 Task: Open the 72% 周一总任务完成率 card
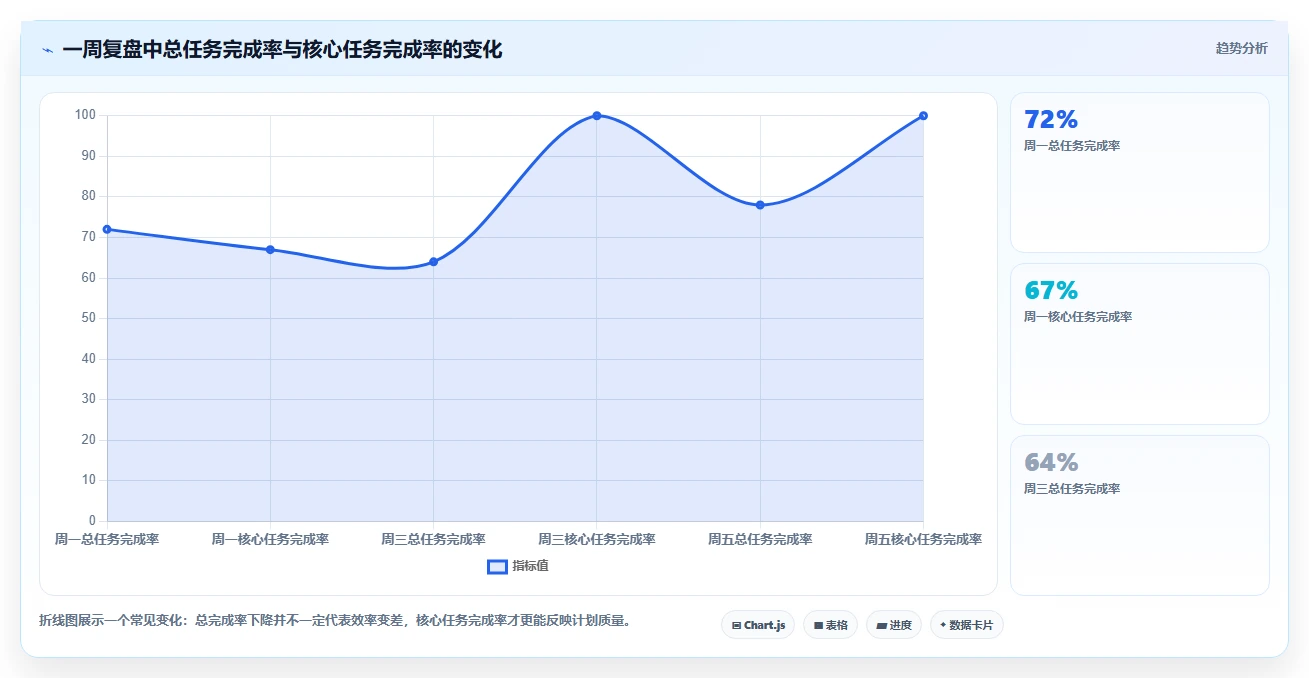(x=1140, y=172)
